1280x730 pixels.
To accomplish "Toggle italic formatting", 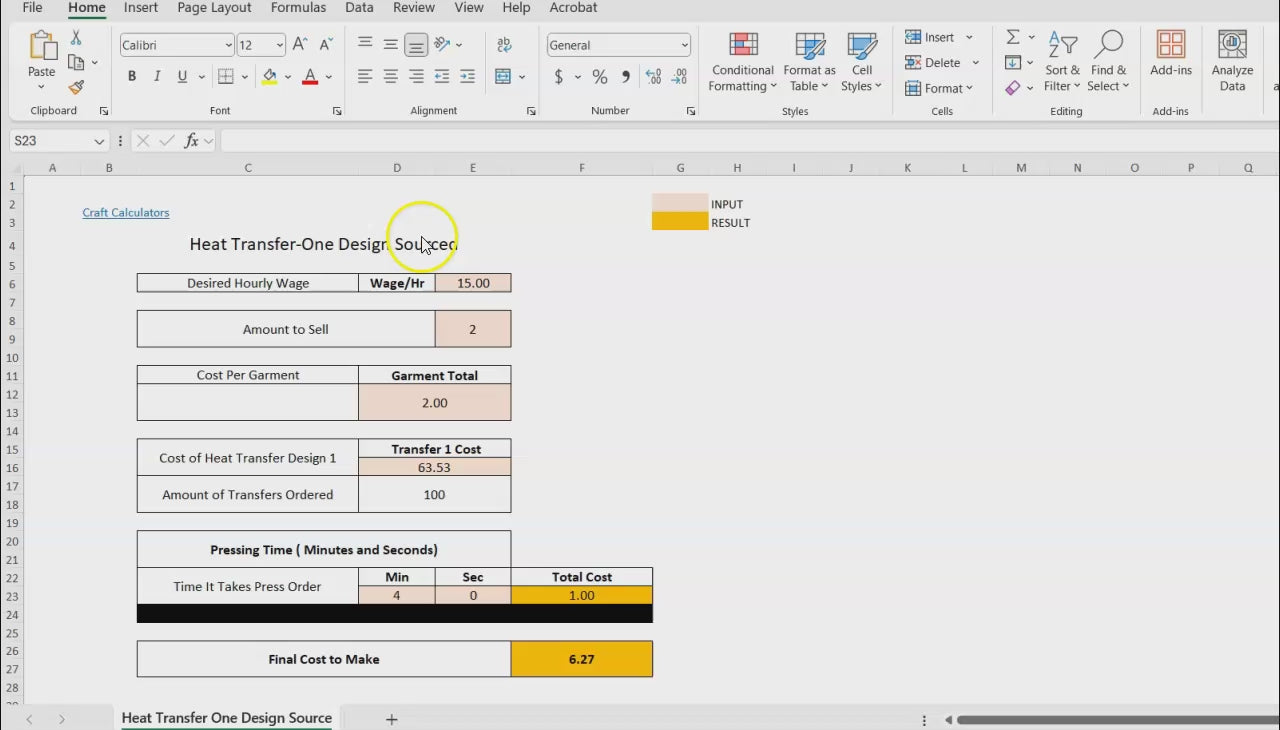I will click(x=157, y=77).
